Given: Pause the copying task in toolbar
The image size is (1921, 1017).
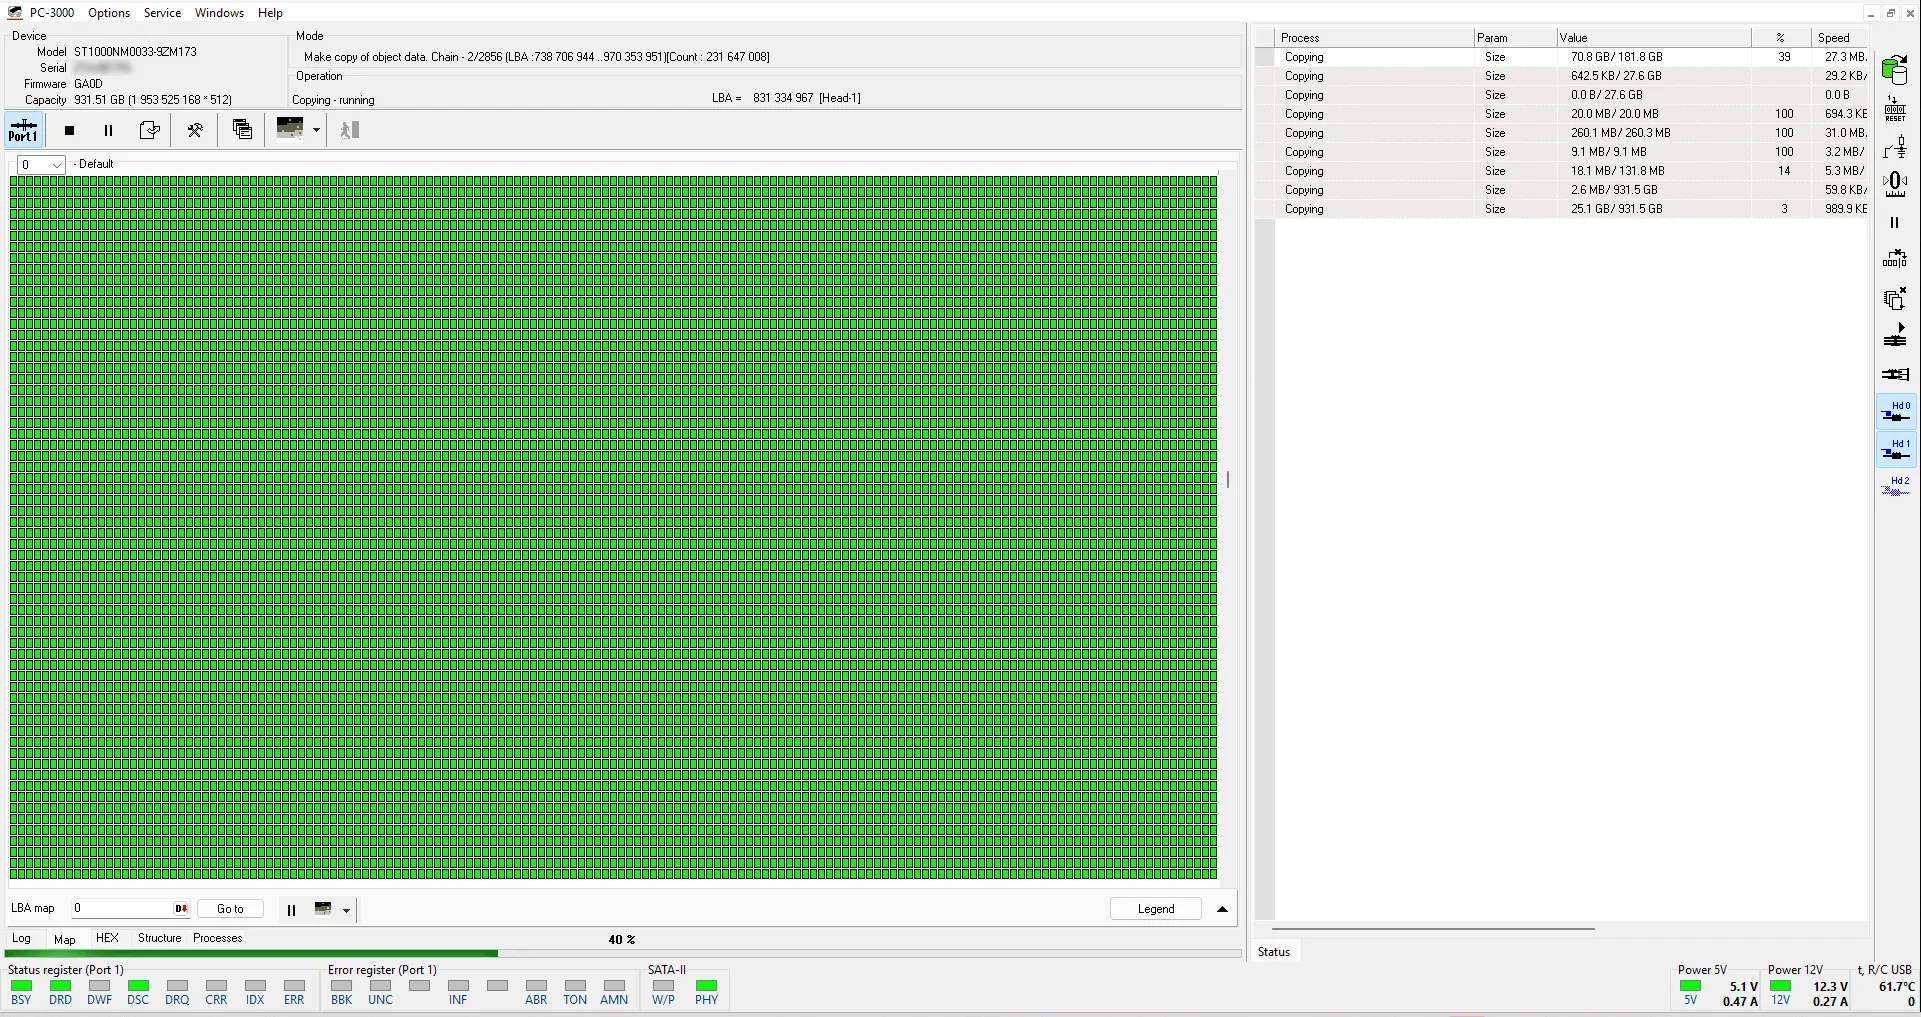Looking at the screenshot, I should click(x=108, y=130).
